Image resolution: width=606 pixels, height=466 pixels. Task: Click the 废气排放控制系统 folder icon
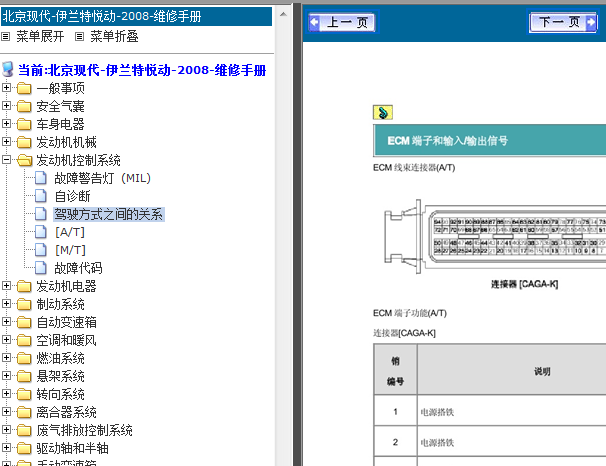tap(24, 430)
